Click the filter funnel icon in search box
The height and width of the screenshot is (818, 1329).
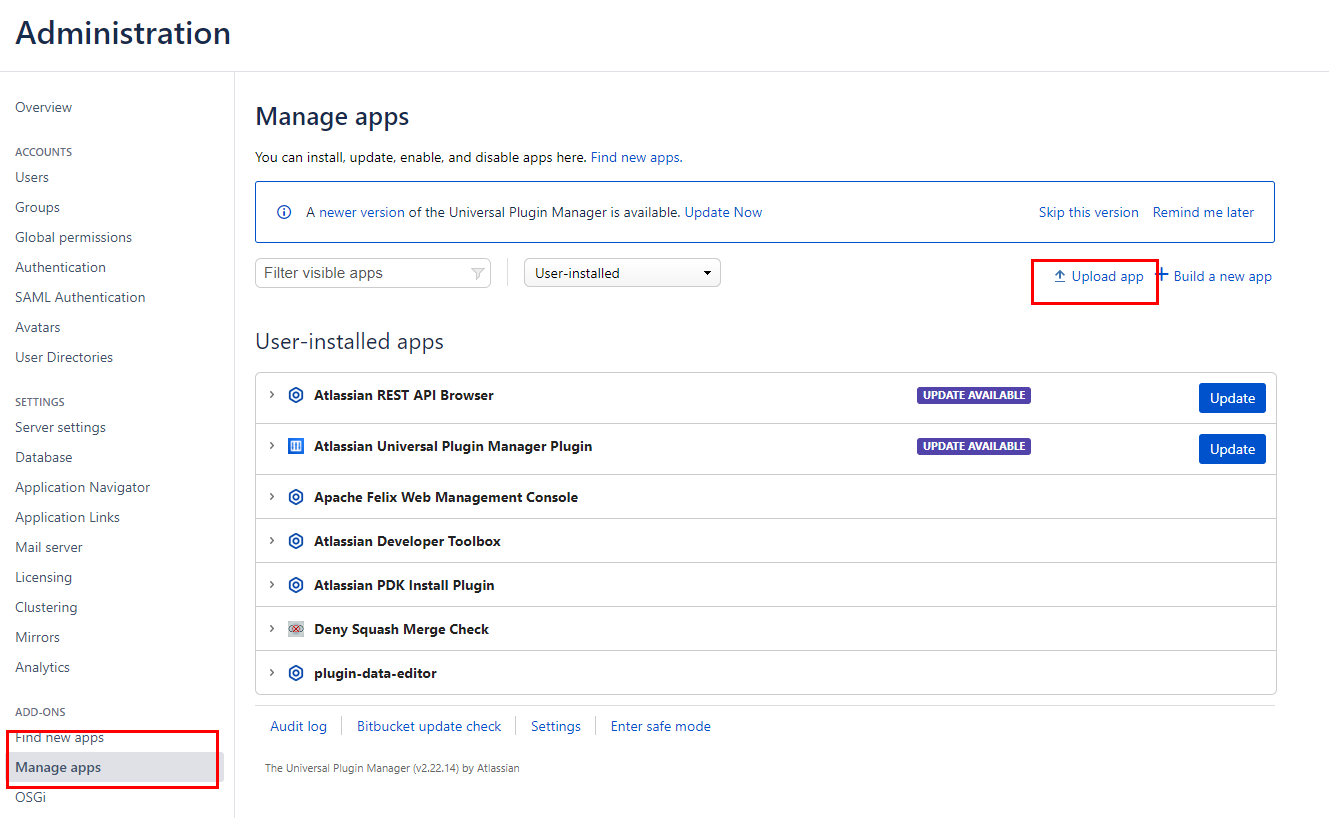477,273
